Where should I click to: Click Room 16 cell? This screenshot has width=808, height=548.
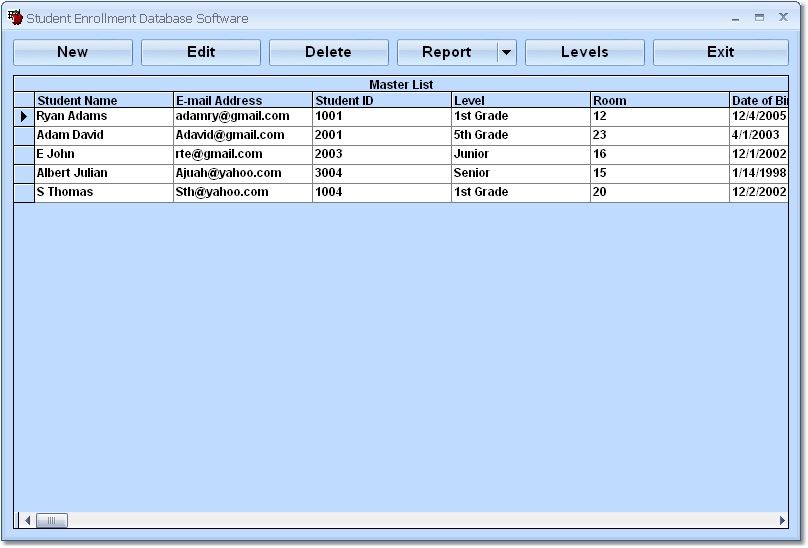pos(660,155)
